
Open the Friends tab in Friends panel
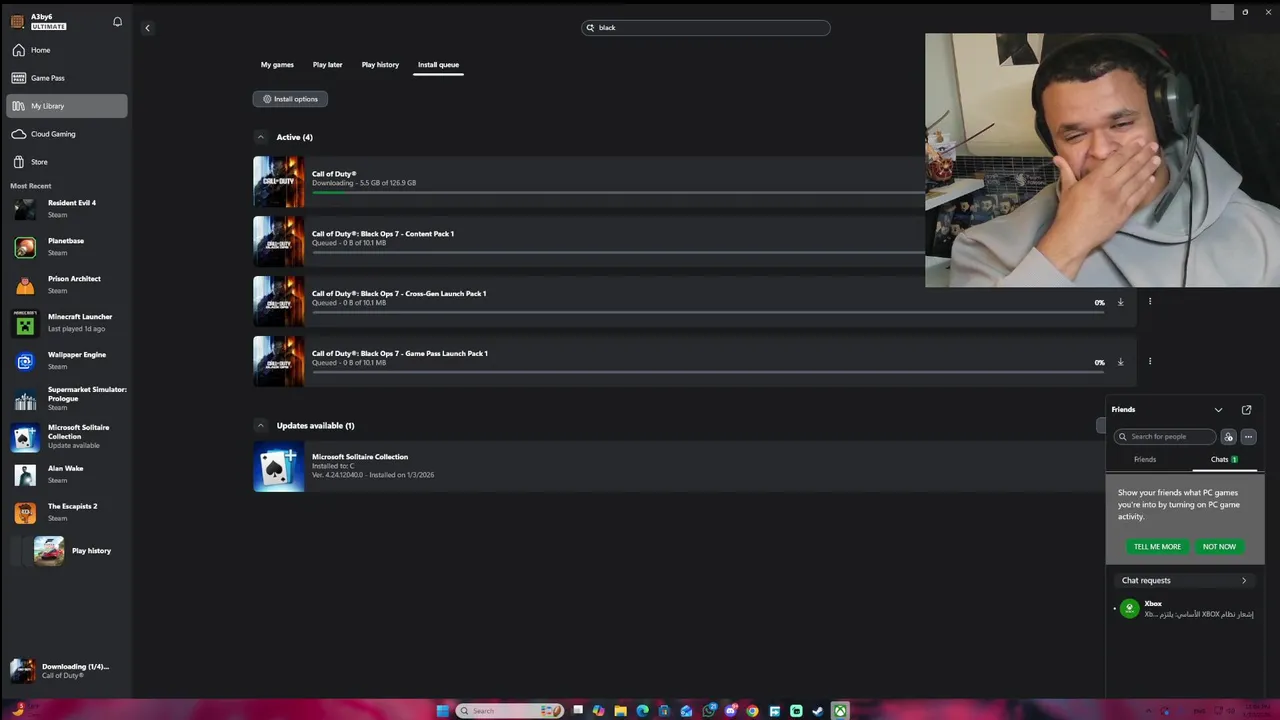point(1145,460)
